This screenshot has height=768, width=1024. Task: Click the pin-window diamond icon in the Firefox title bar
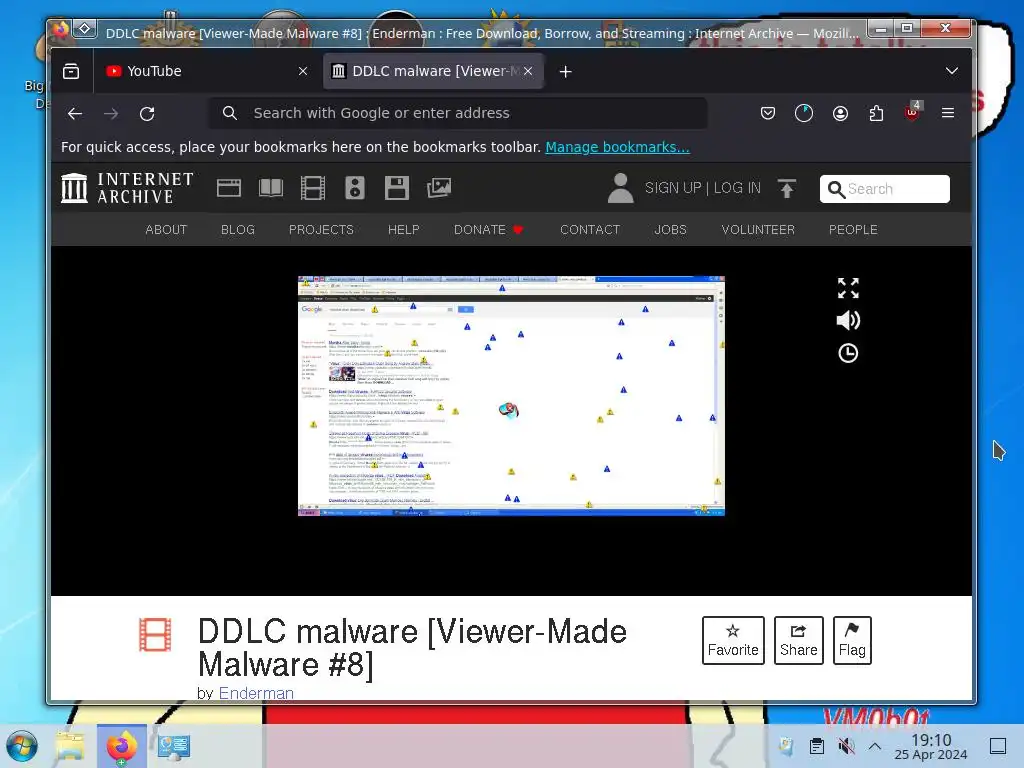(x=85, y=29)
